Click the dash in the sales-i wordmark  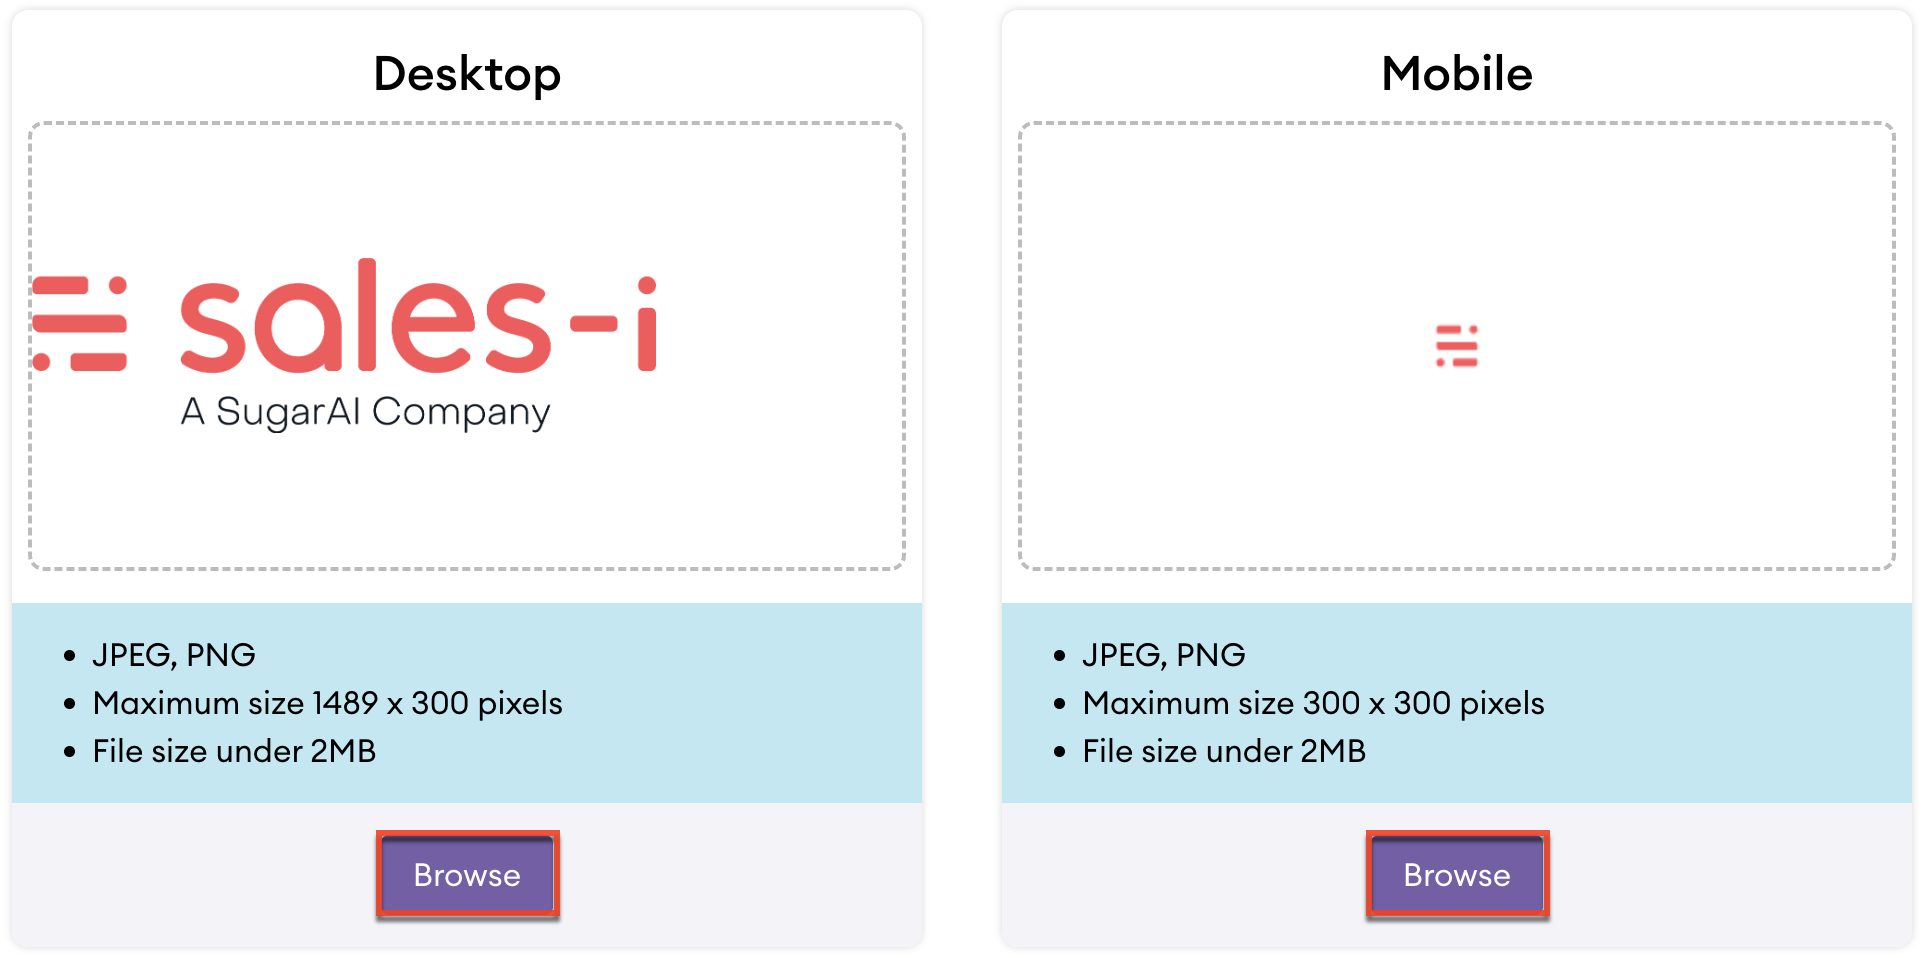pyautogui.click(x=593, y=323)
